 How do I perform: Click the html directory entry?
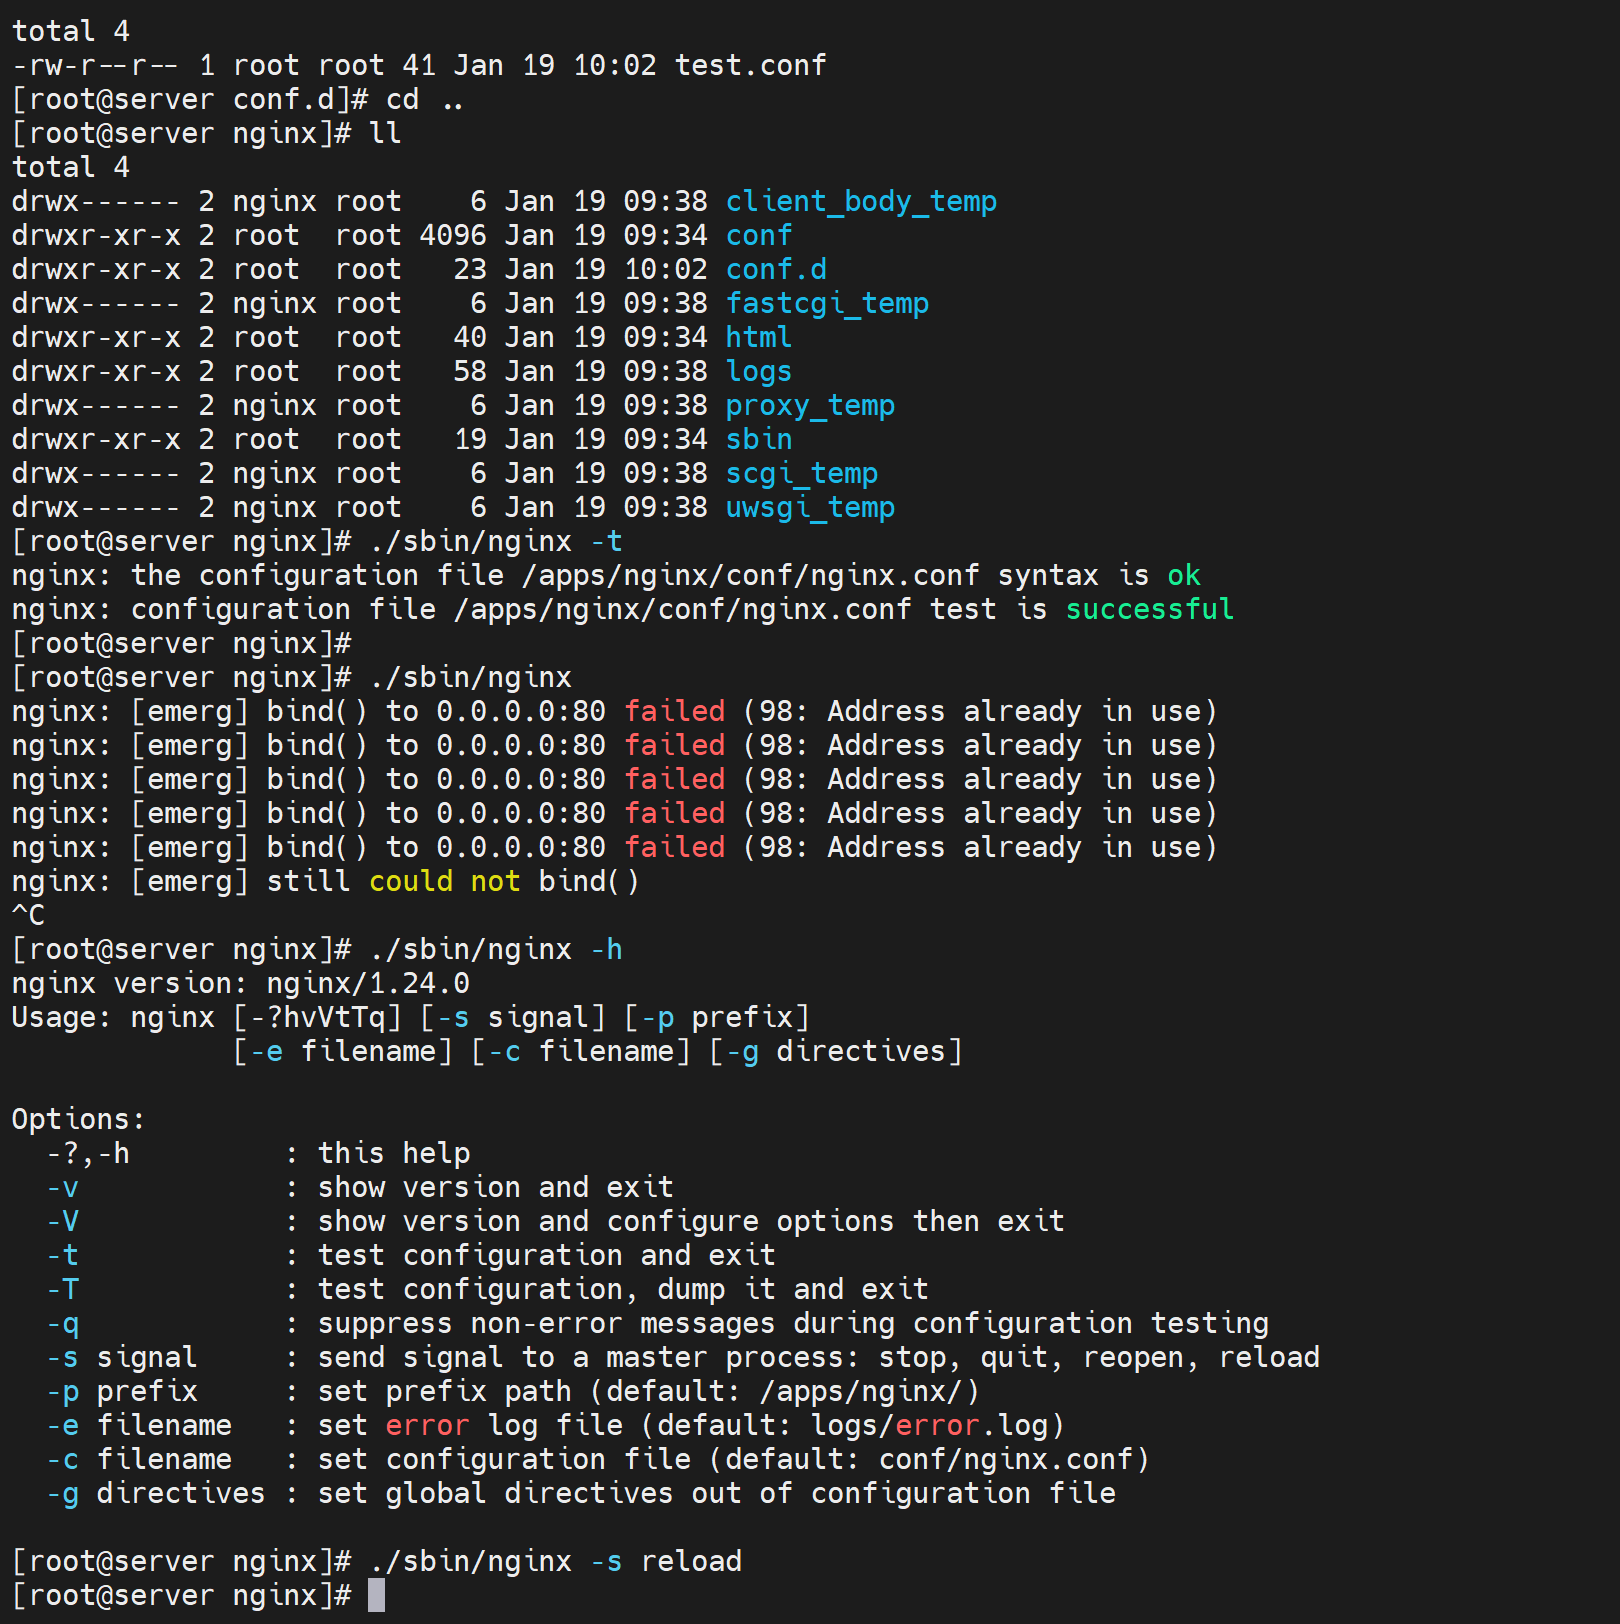click(x=758, y=338)
